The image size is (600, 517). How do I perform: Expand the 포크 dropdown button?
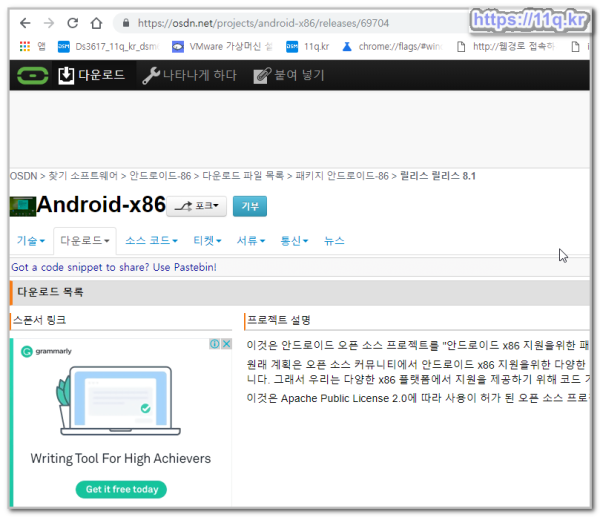coord(197,206)
